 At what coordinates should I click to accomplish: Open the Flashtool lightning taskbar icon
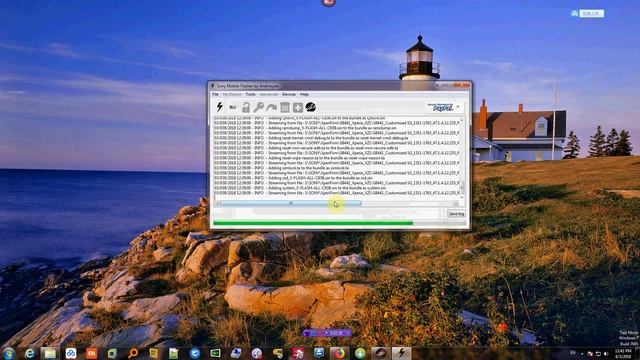click(402, 353)
